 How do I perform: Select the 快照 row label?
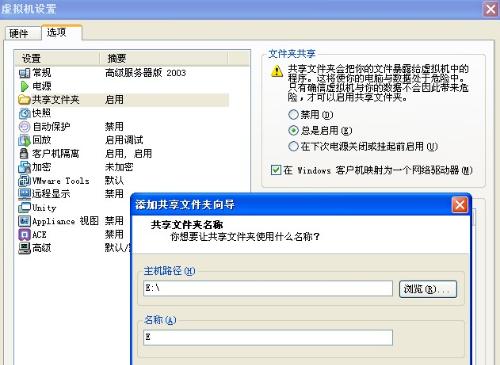(42, 113)
